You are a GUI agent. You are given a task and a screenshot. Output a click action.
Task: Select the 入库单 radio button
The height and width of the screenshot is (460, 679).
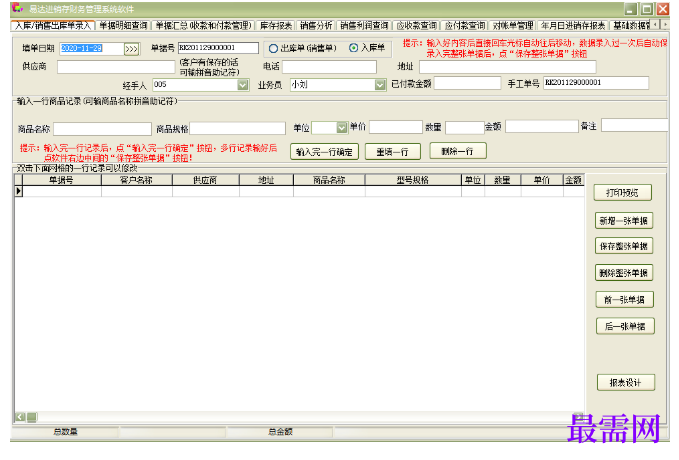point(353,48)
